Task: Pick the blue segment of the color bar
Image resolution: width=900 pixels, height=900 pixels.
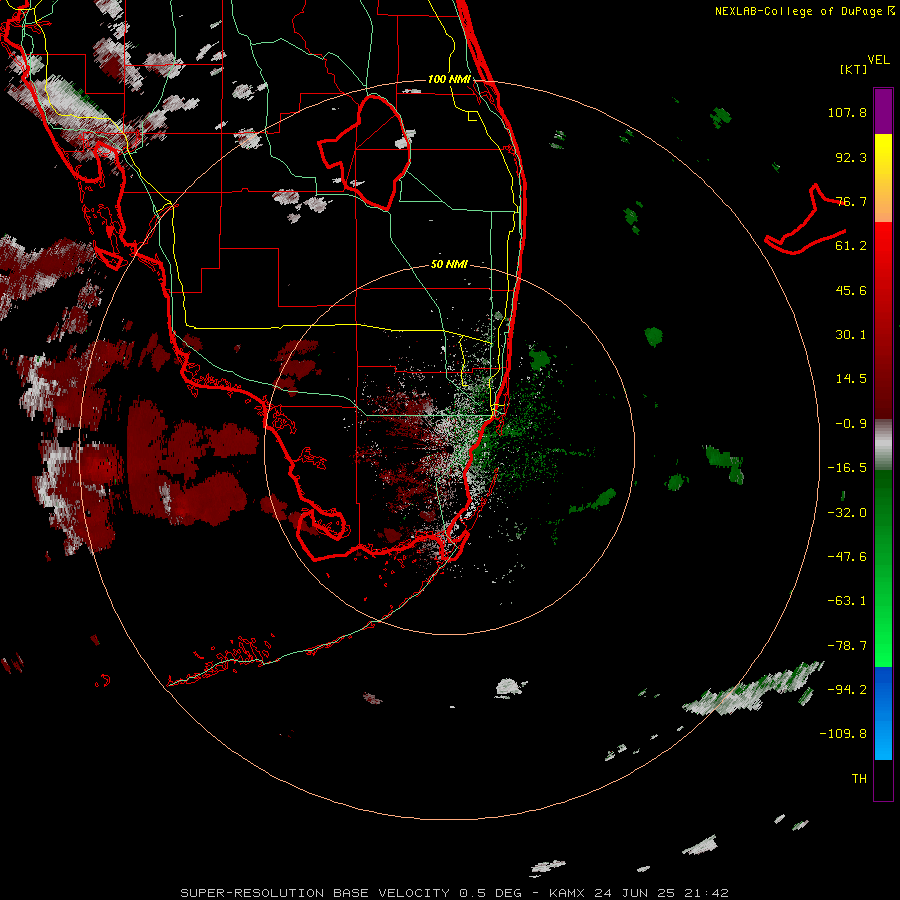Action: (x=883, y=713)
